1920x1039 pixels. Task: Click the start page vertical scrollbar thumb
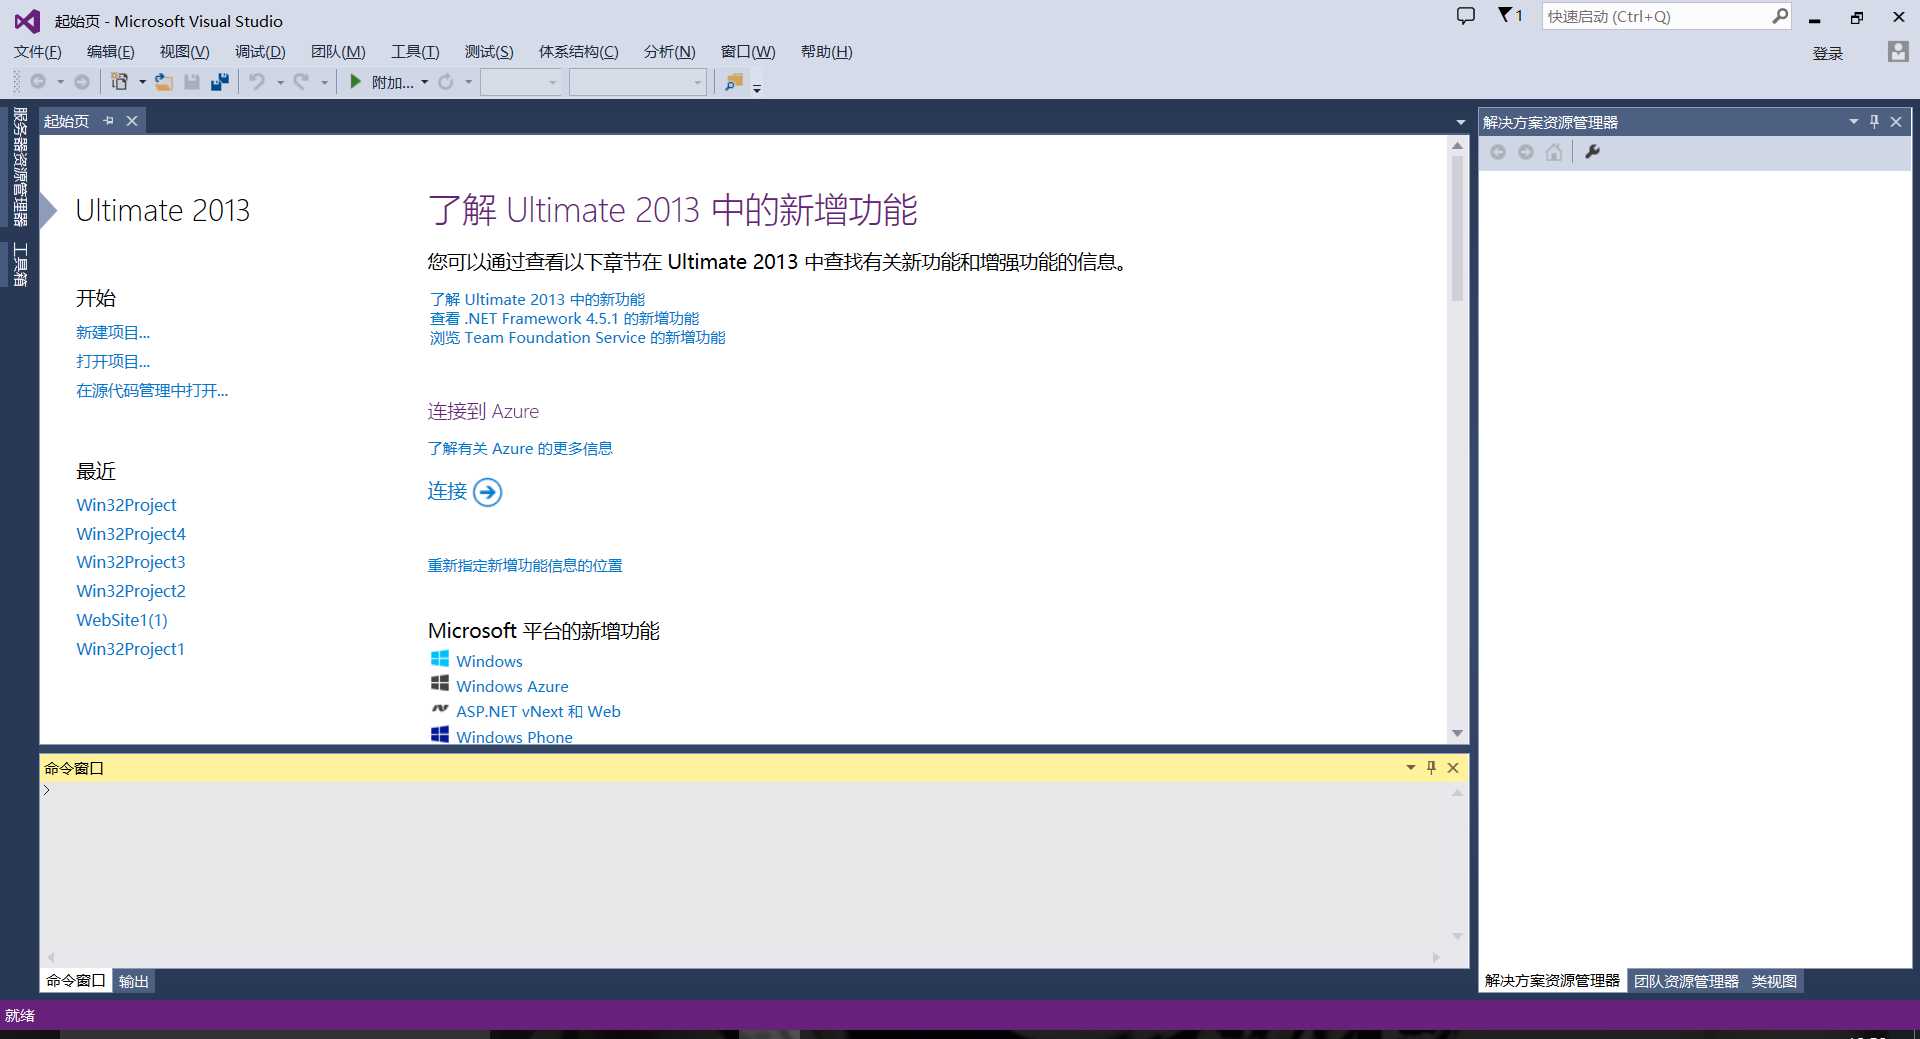pyautogui.click(x=1458, y=228)
